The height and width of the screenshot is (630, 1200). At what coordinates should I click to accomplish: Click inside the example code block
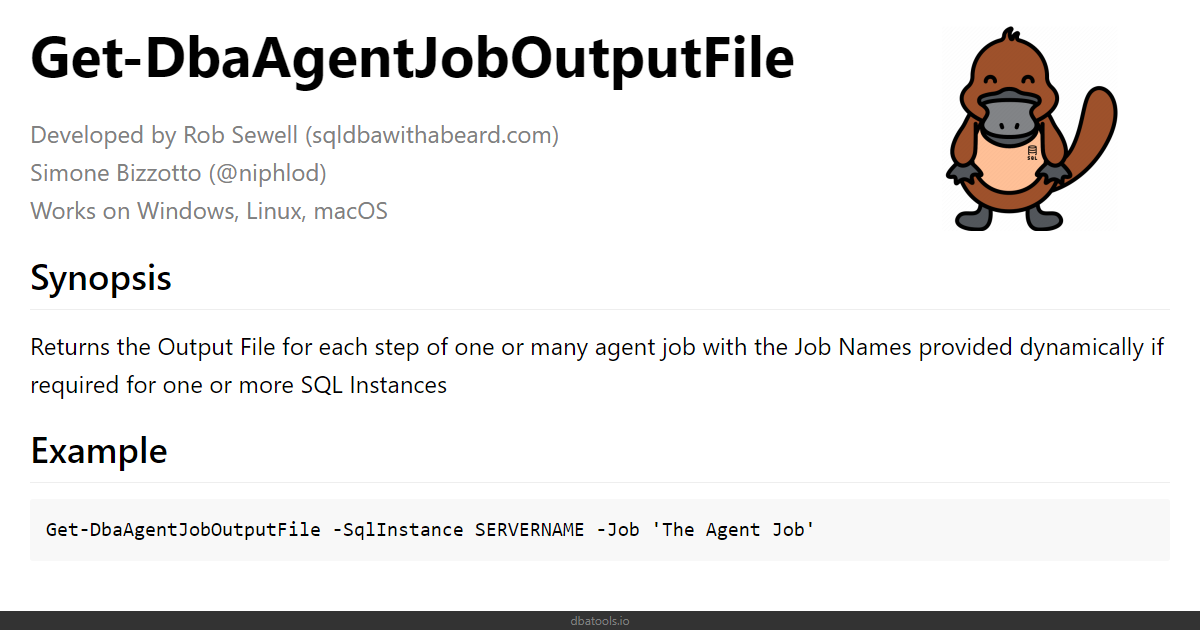pos(600,530)
